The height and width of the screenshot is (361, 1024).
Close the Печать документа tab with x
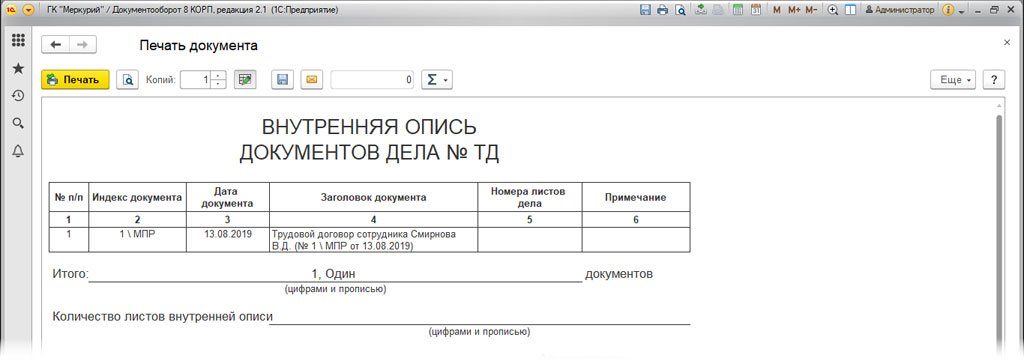point(1006,42)
